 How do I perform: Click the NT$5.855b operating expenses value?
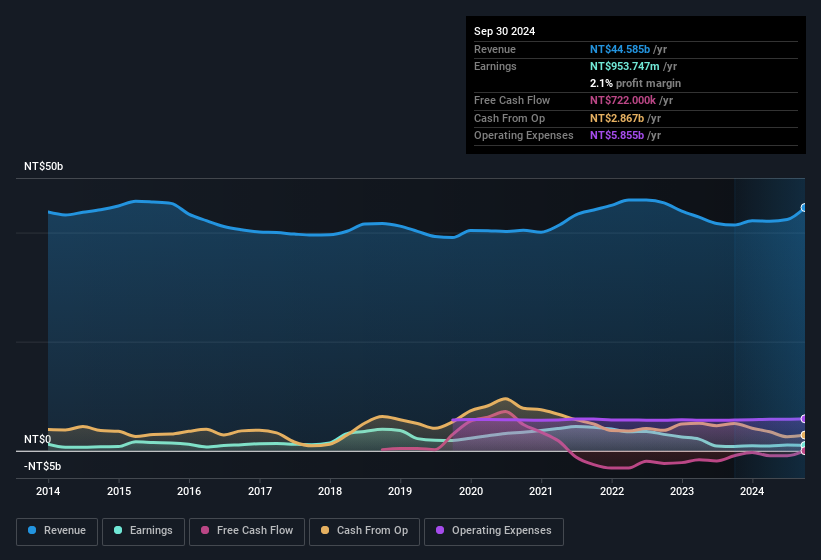point(617,135)
